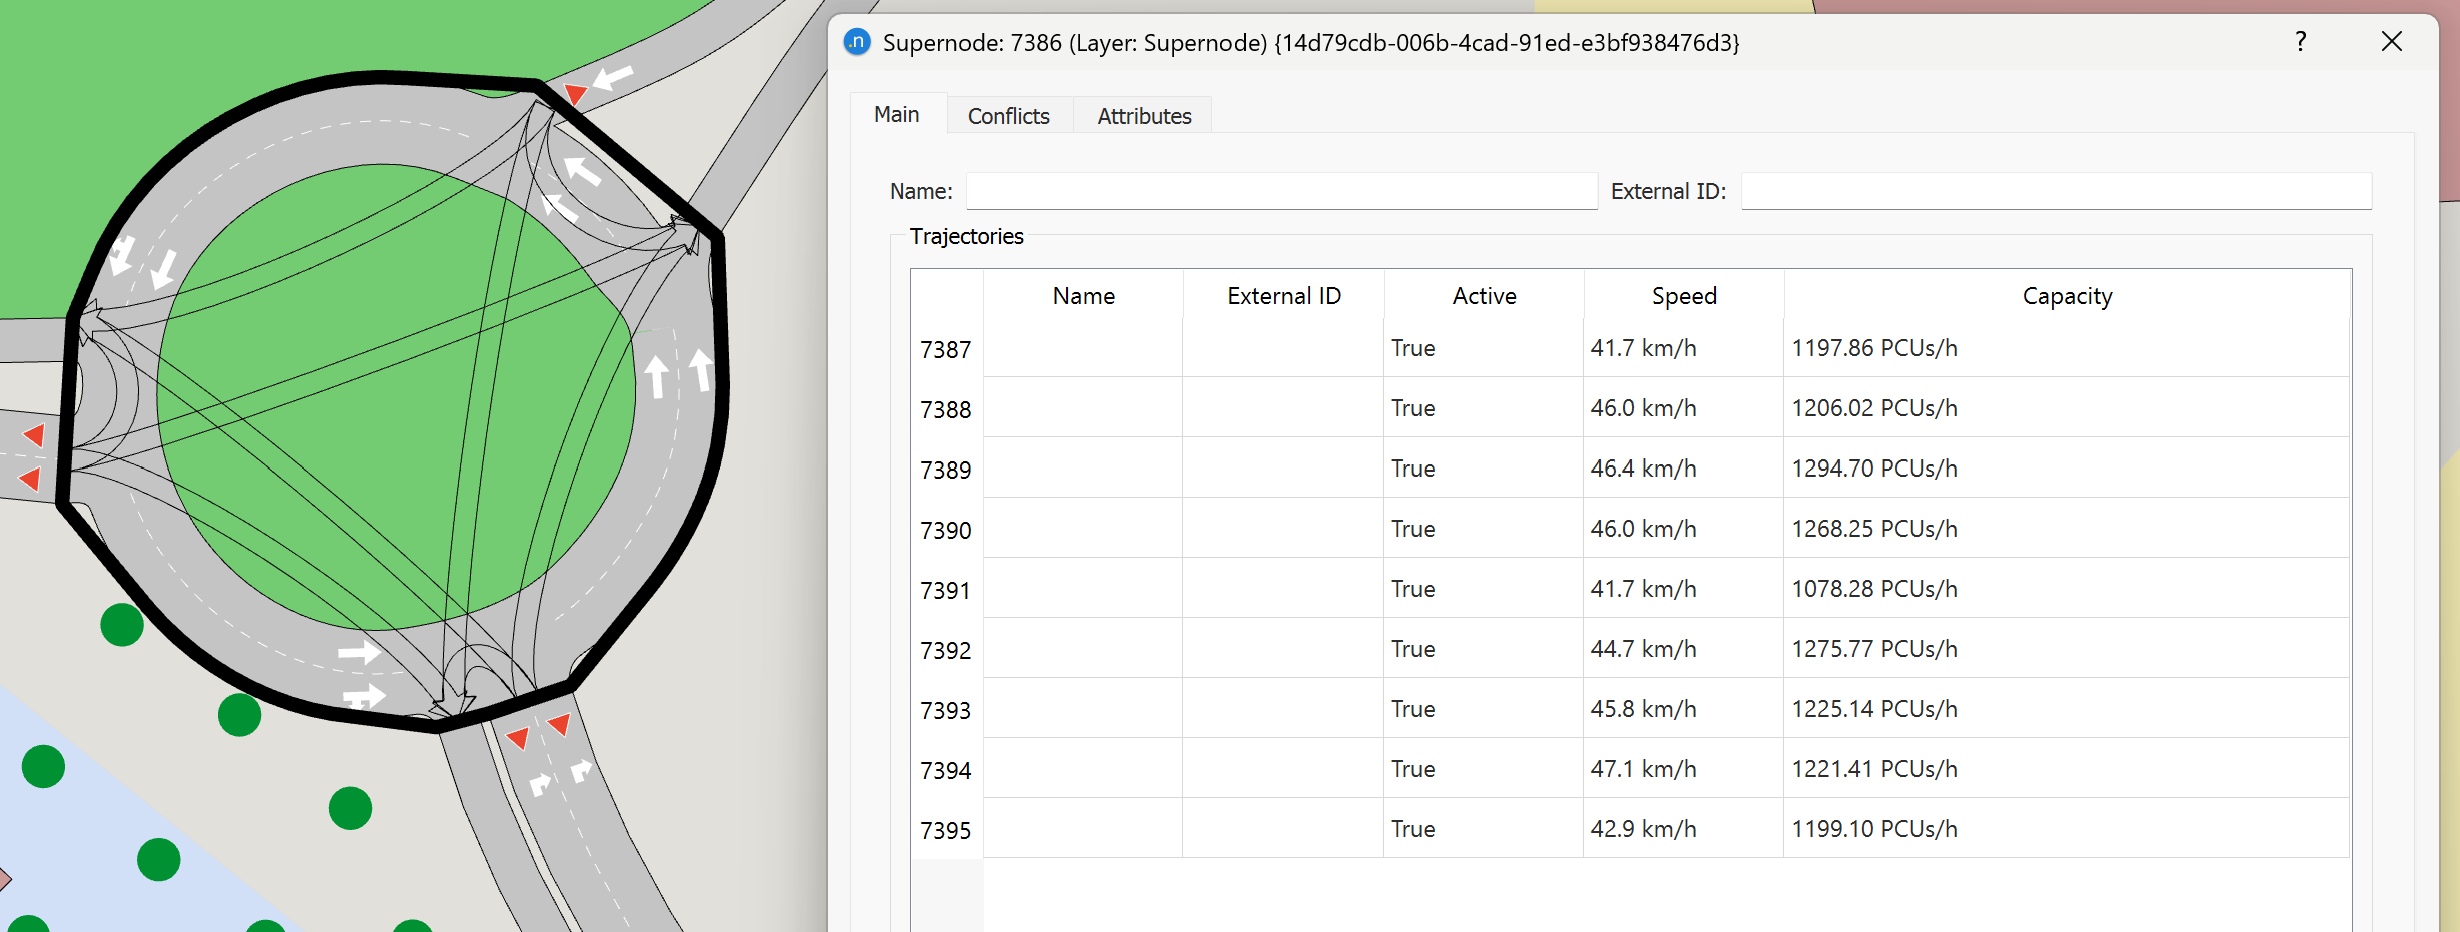
Task: Click the Name input field
Action: (1281, 190)
